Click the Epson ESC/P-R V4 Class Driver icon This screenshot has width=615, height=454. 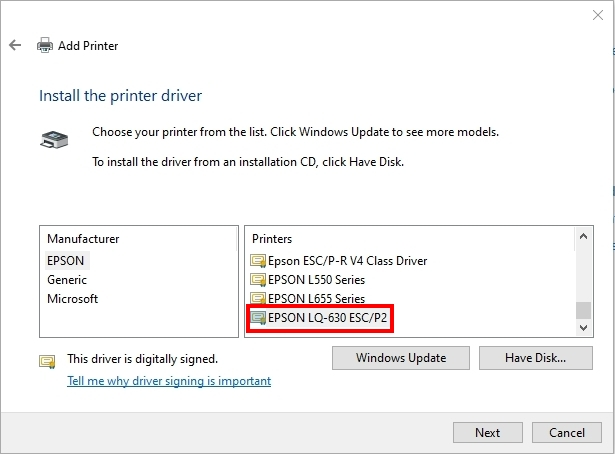coord(258,261)
